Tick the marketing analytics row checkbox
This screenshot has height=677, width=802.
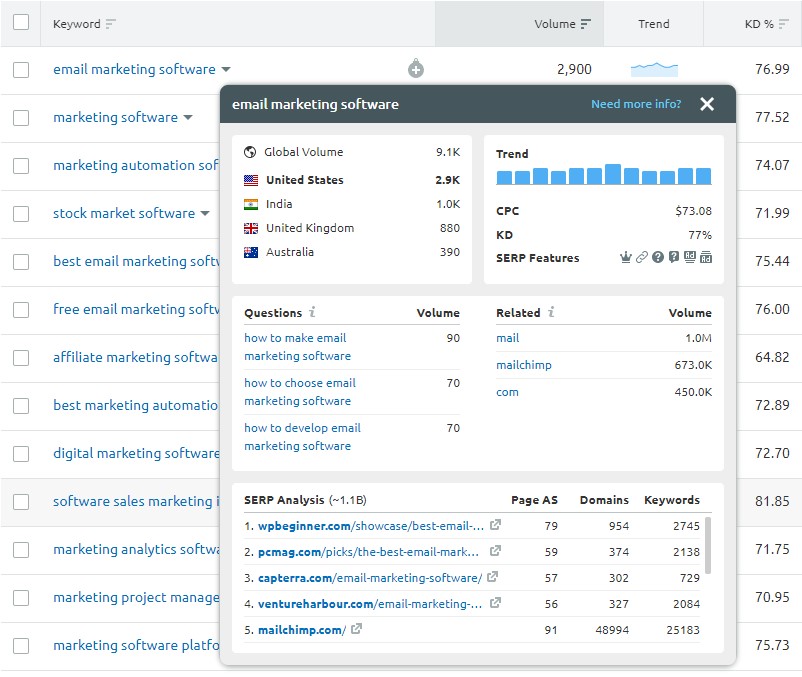[21, 550]
